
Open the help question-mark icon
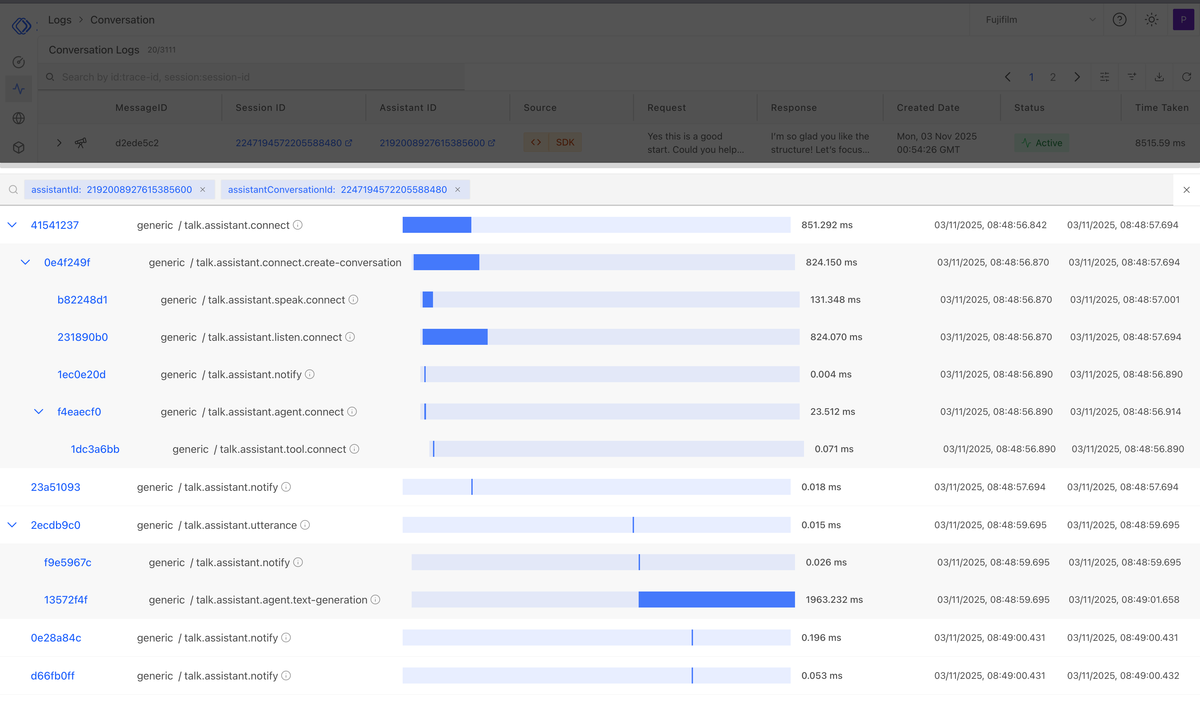(1119, 19)
